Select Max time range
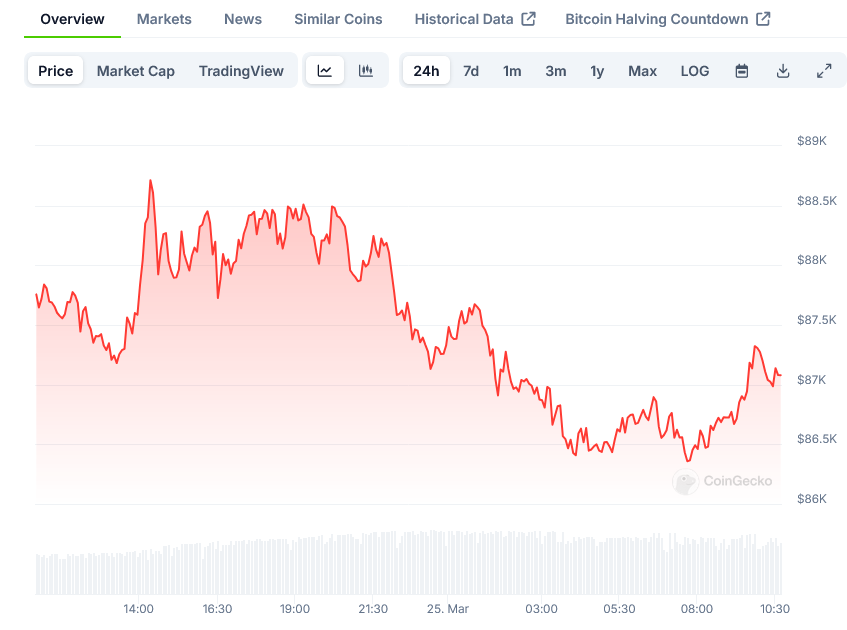Image resolution: width=847 pixels, height=630 pixels. tap(642, 71)
